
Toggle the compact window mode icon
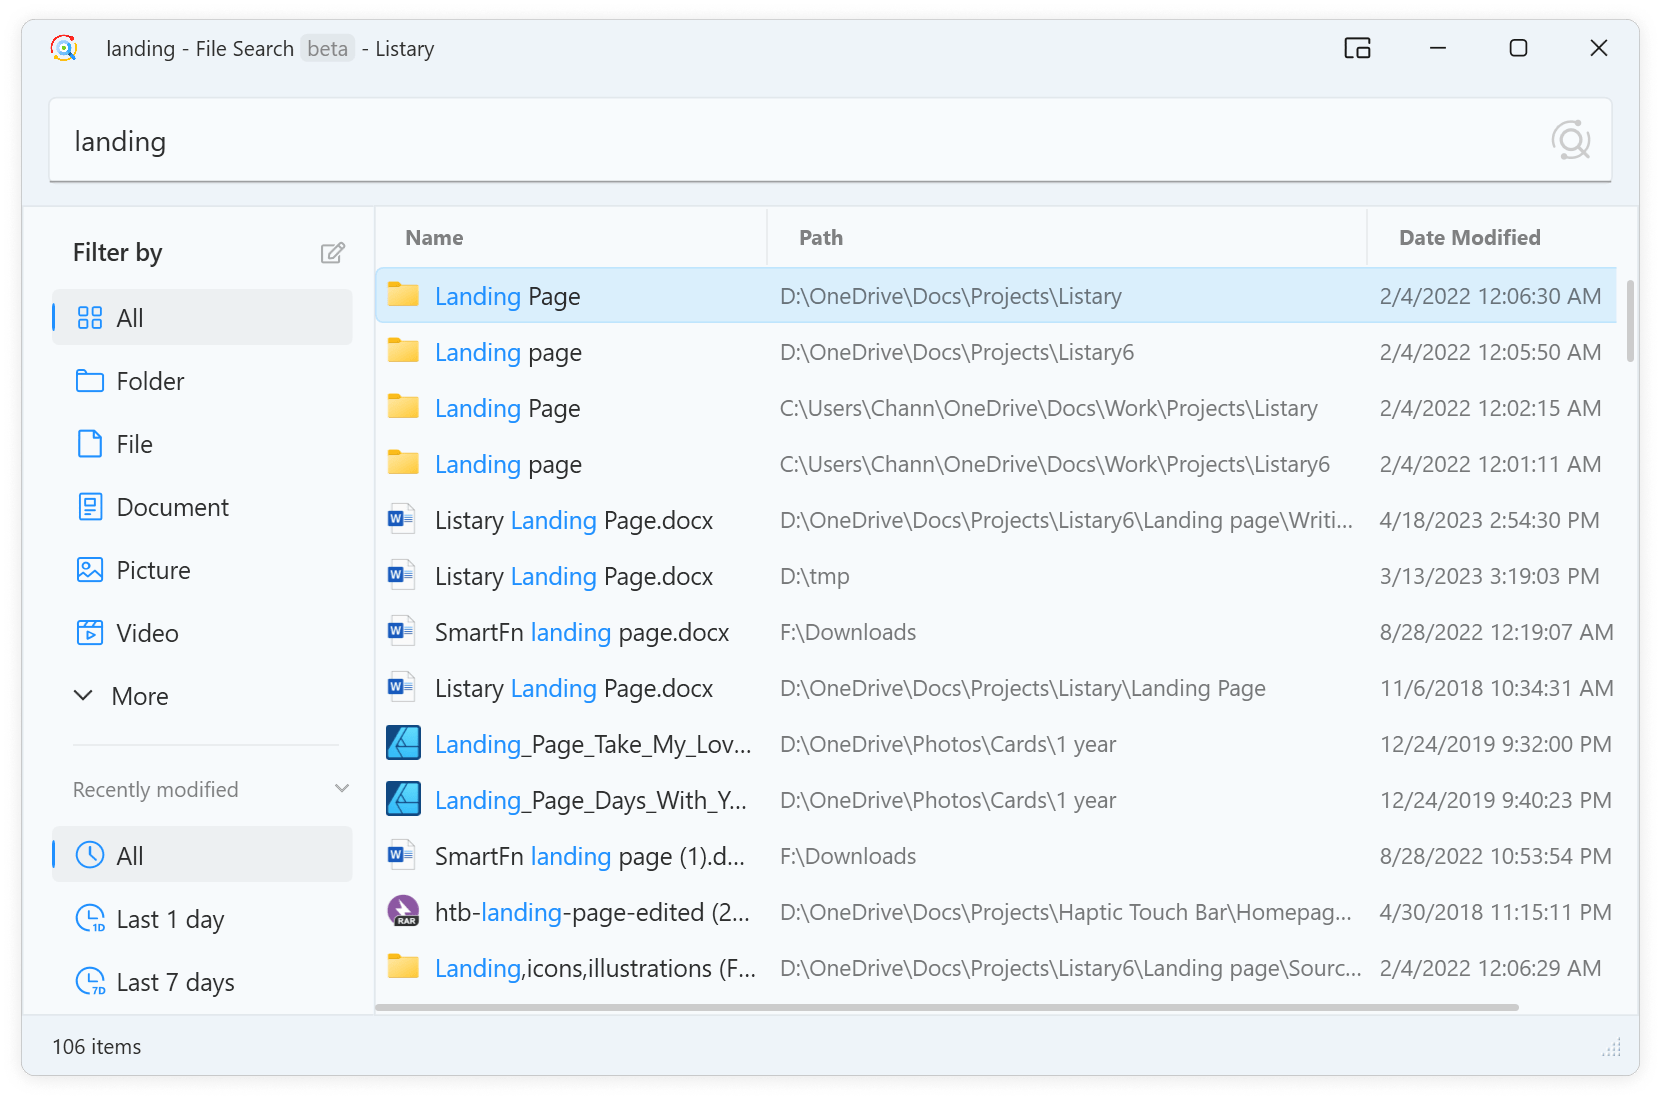tap(1357, 48)
